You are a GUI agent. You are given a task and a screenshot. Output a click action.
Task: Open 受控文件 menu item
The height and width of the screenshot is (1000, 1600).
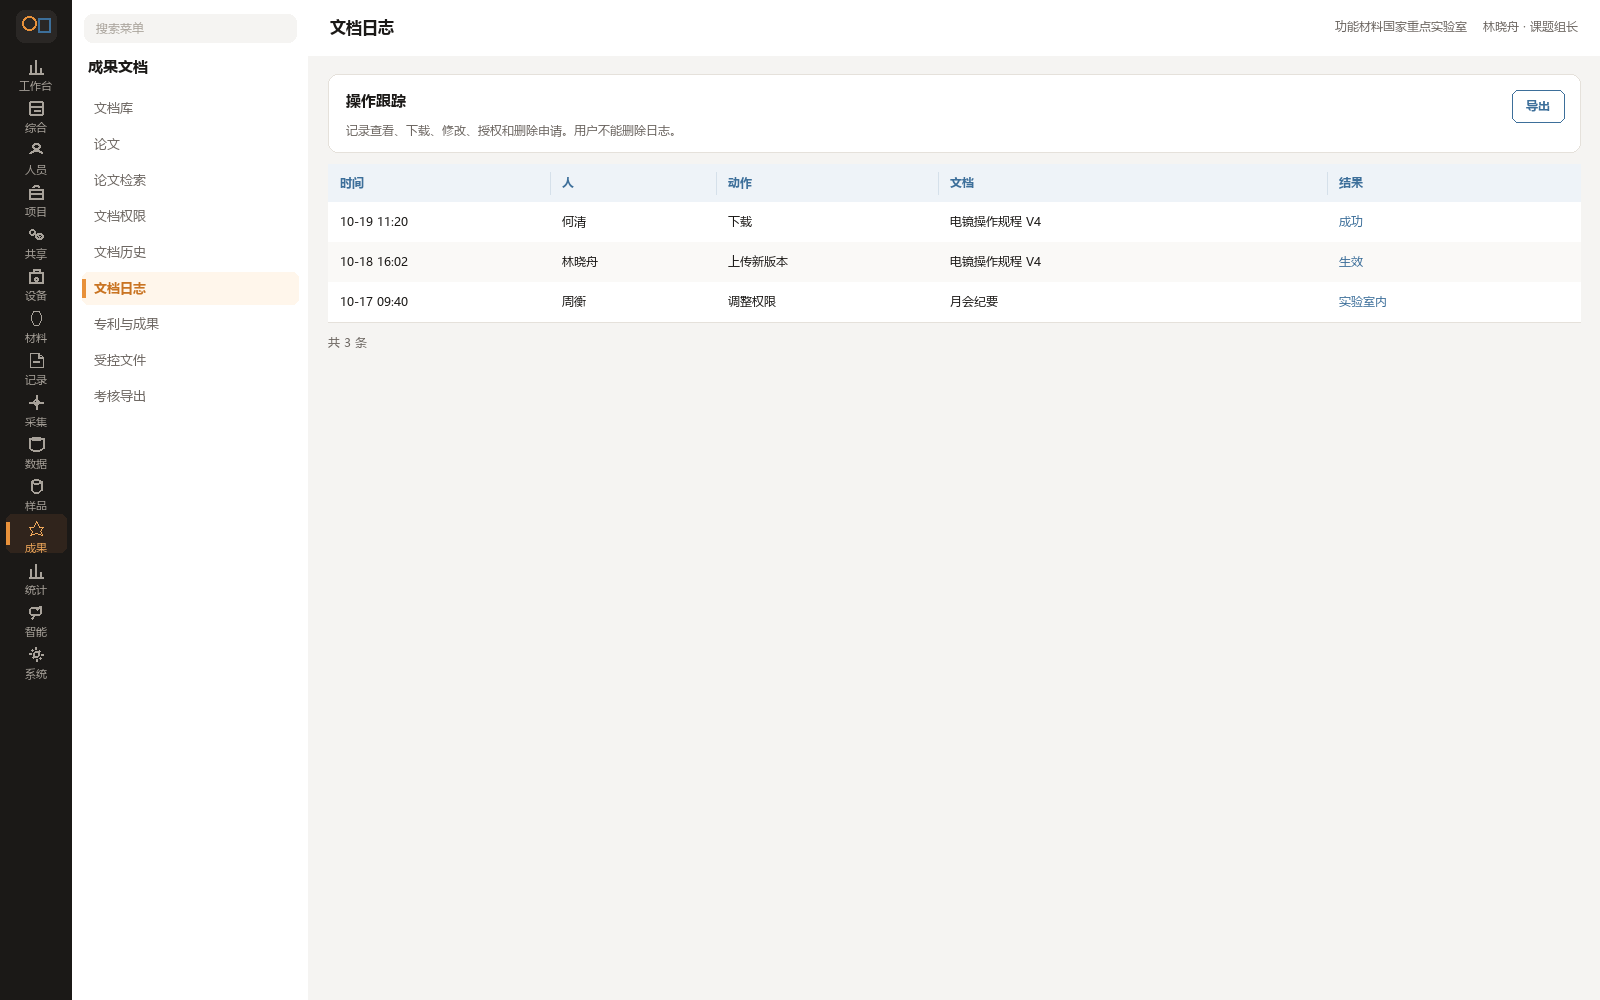[x=190, y=360]
